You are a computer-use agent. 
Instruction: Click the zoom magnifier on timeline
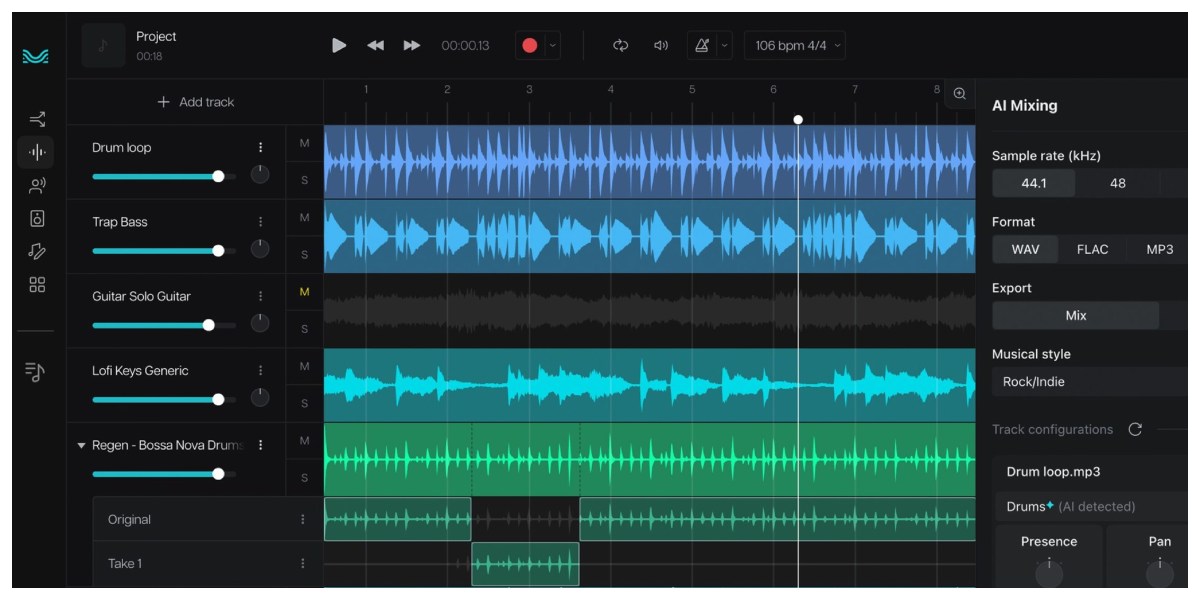pyautogui.click(x=959, y=93)
